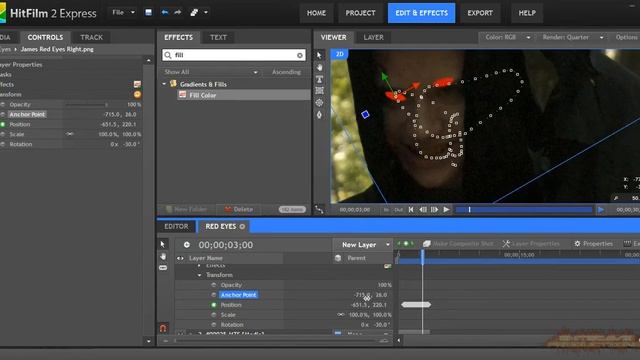Select the viewer Hand pan tool
Image resolution: width=640 pixels, height=360 pixels.
click(x=320, y=67)
